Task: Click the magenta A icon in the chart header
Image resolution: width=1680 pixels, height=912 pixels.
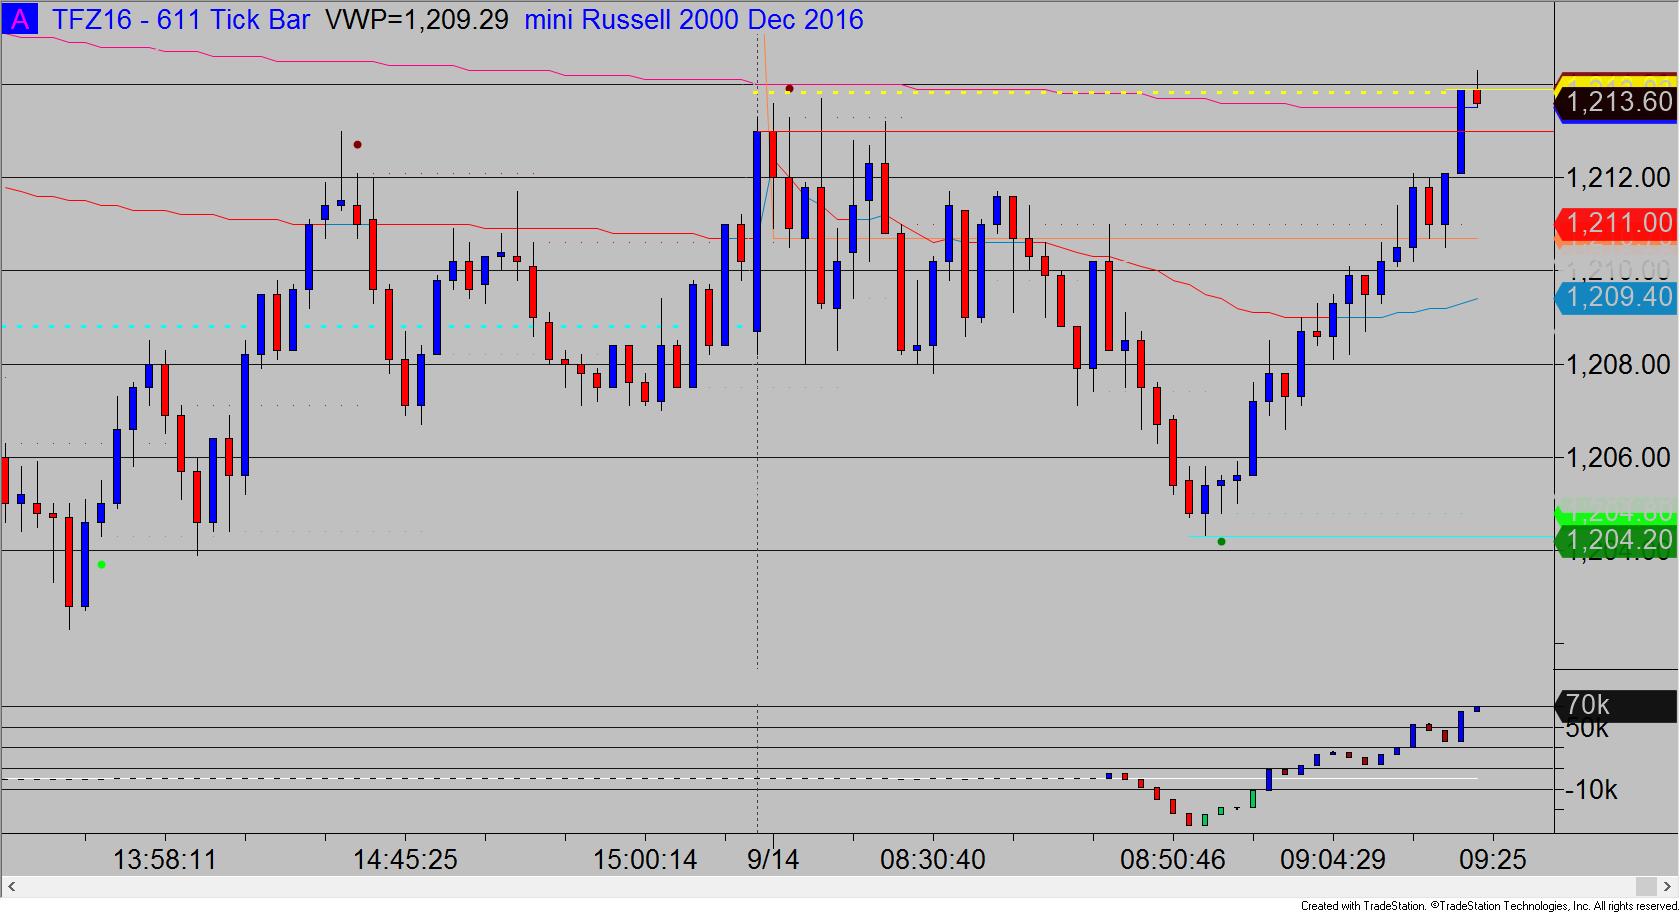Action: click(20, 19)
